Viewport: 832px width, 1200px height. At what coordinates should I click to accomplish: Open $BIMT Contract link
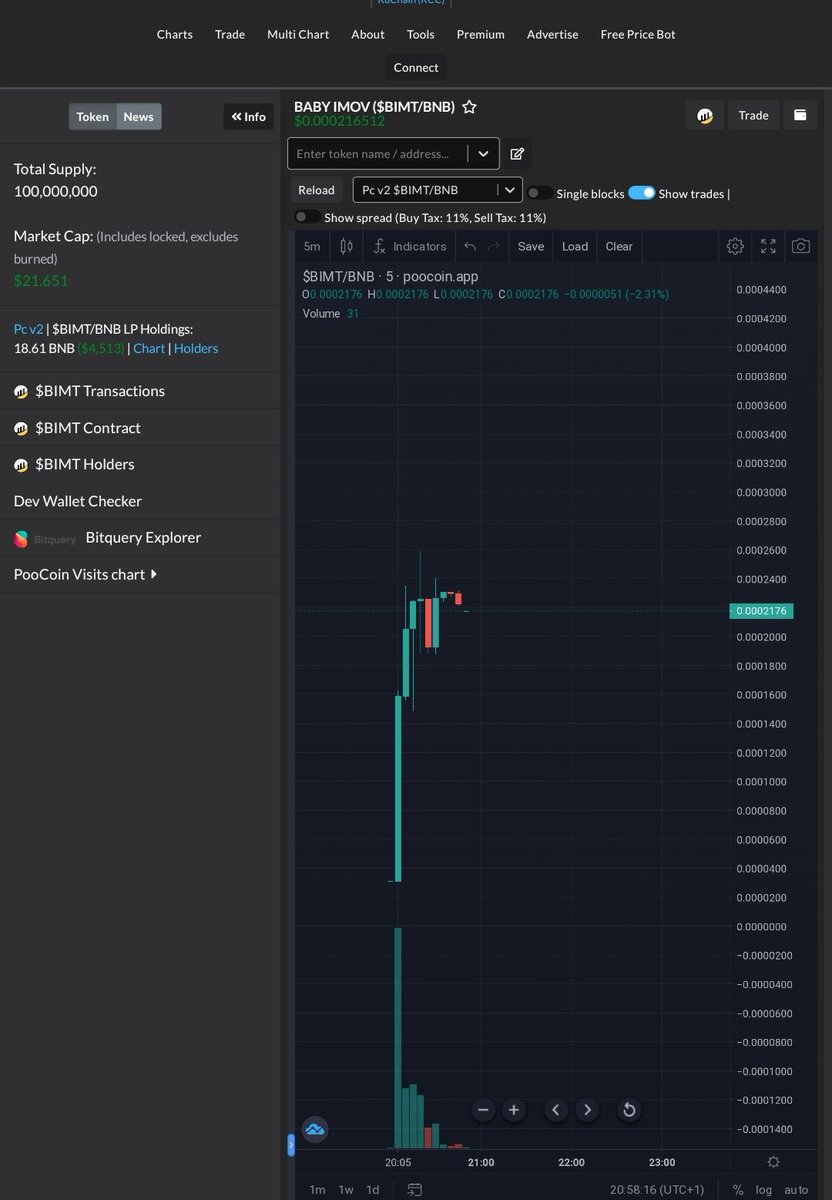88,428
